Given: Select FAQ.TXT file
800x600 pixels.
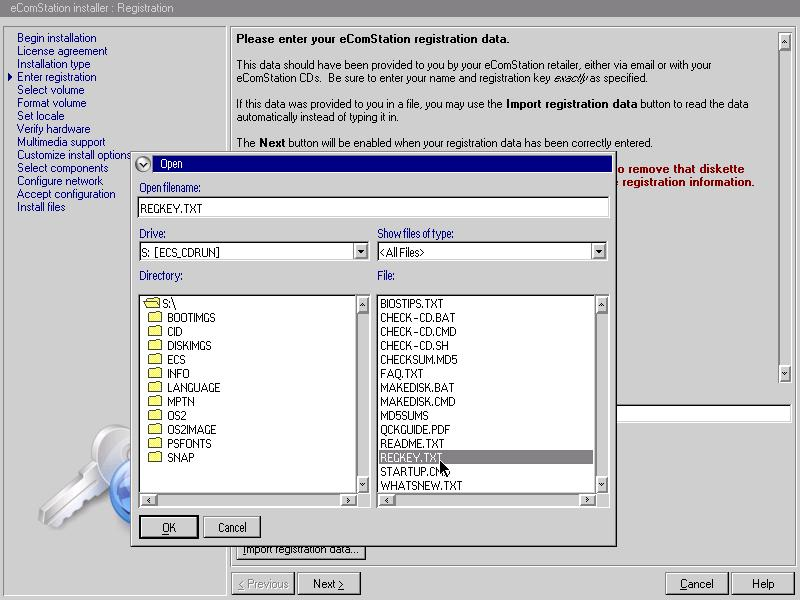Looking at the screenshot, I should coord(402,373).
